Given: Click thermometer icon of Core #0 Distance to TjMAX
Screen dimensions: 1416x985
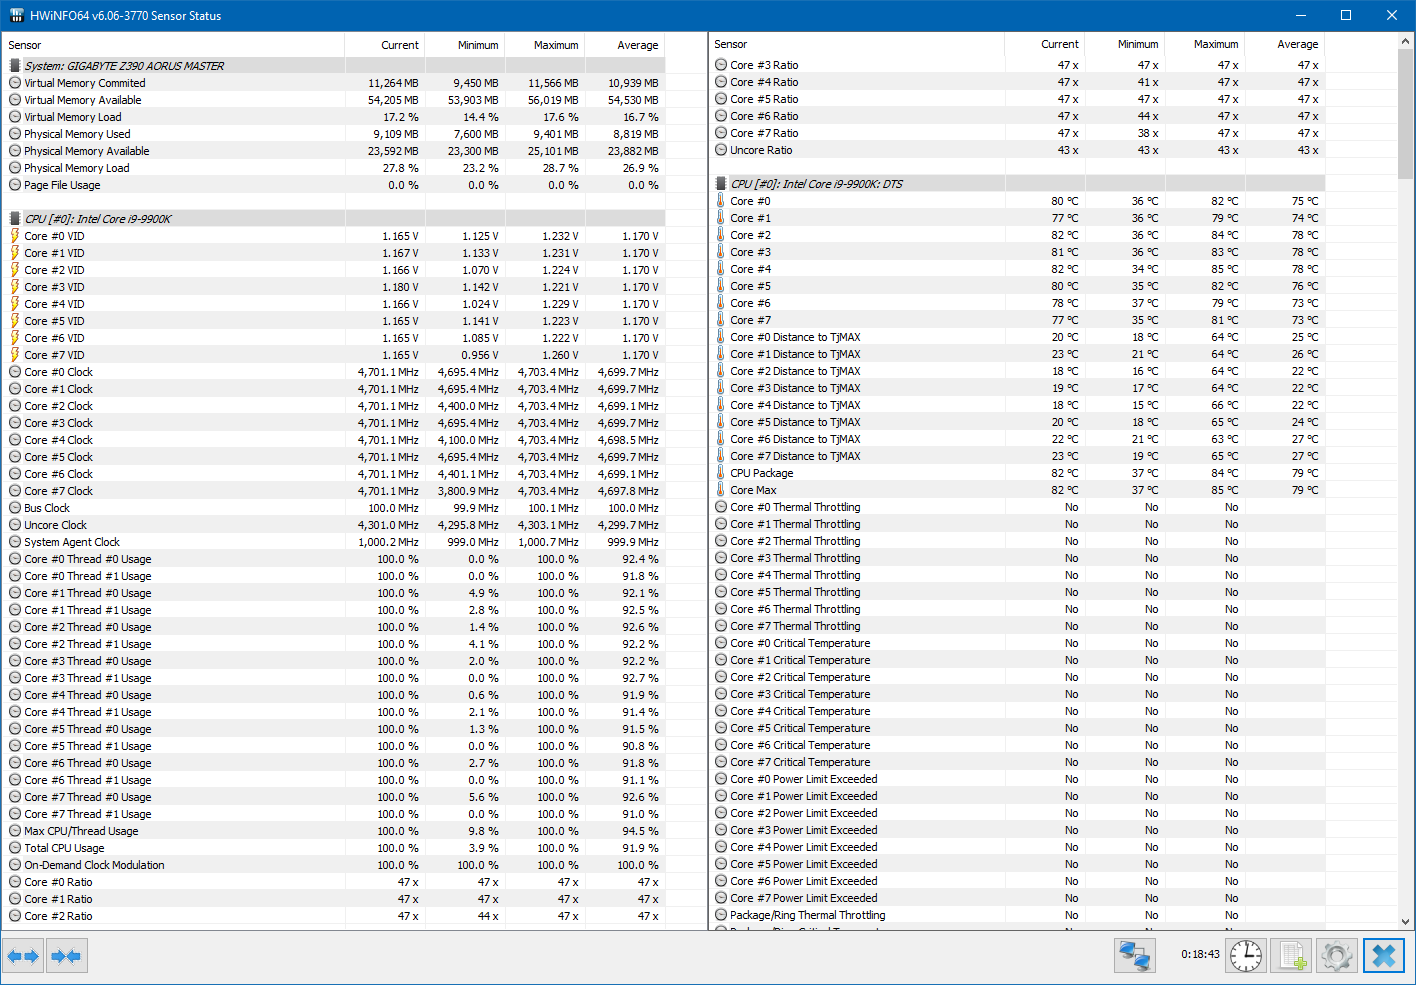Looking at the screenshot, I should pos(720,337).
